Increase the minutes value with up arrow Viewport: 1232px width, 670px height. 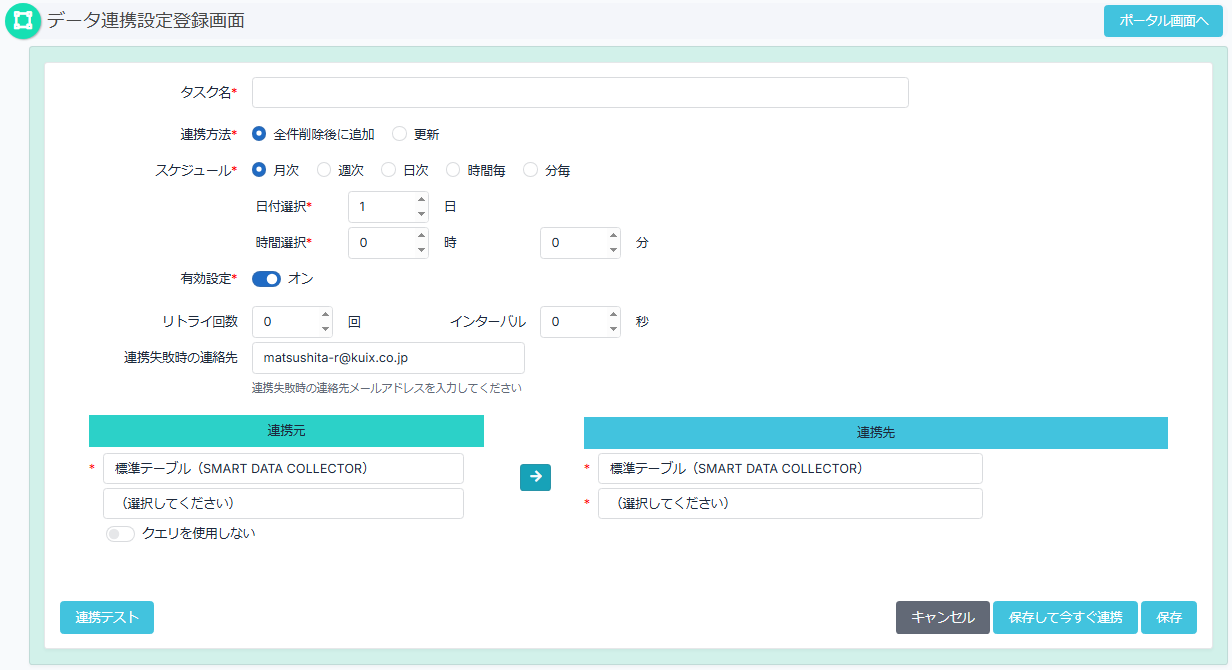(x=613, y=236)
